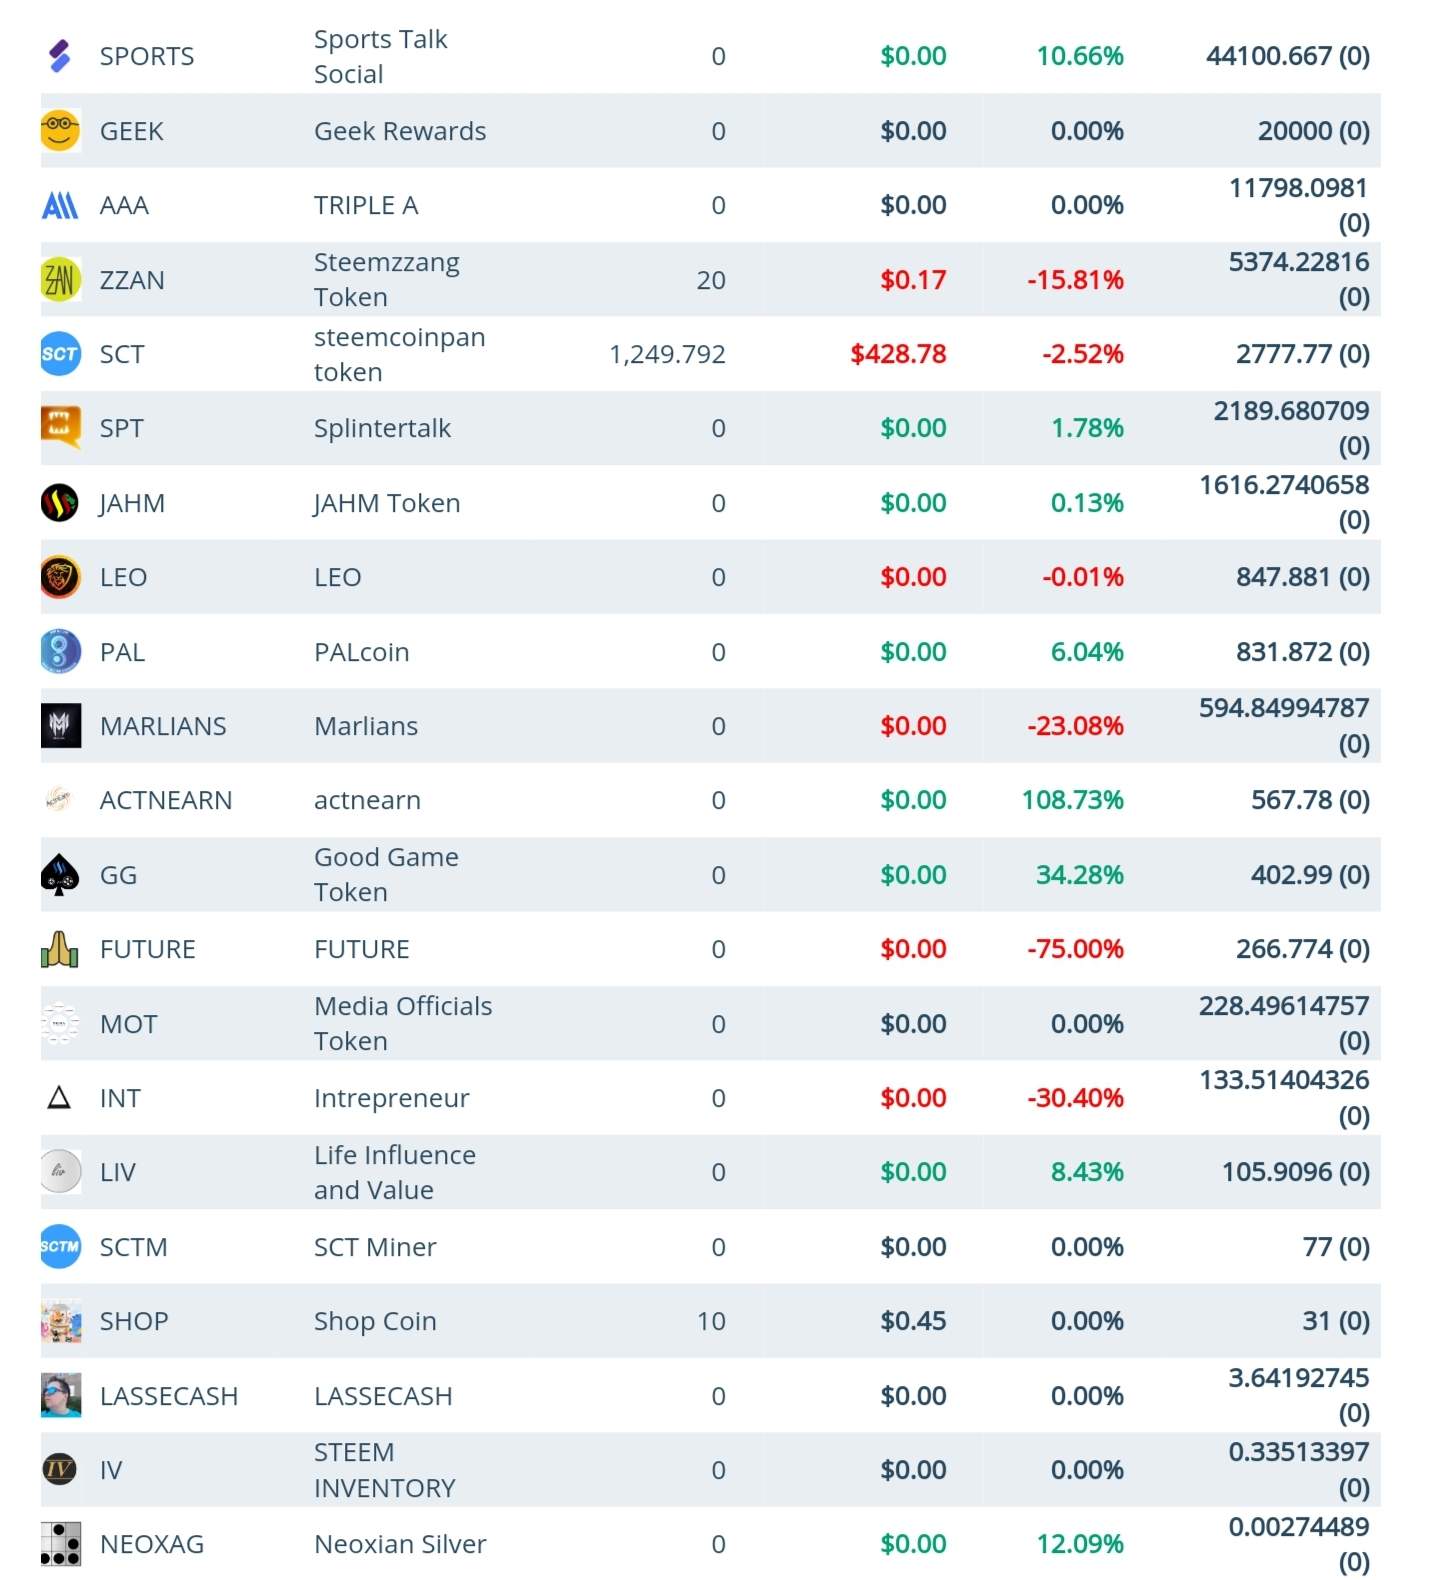Click the GEEK smiley face icon
This screenshot has width=1439, height=1580.
[60, 131]
